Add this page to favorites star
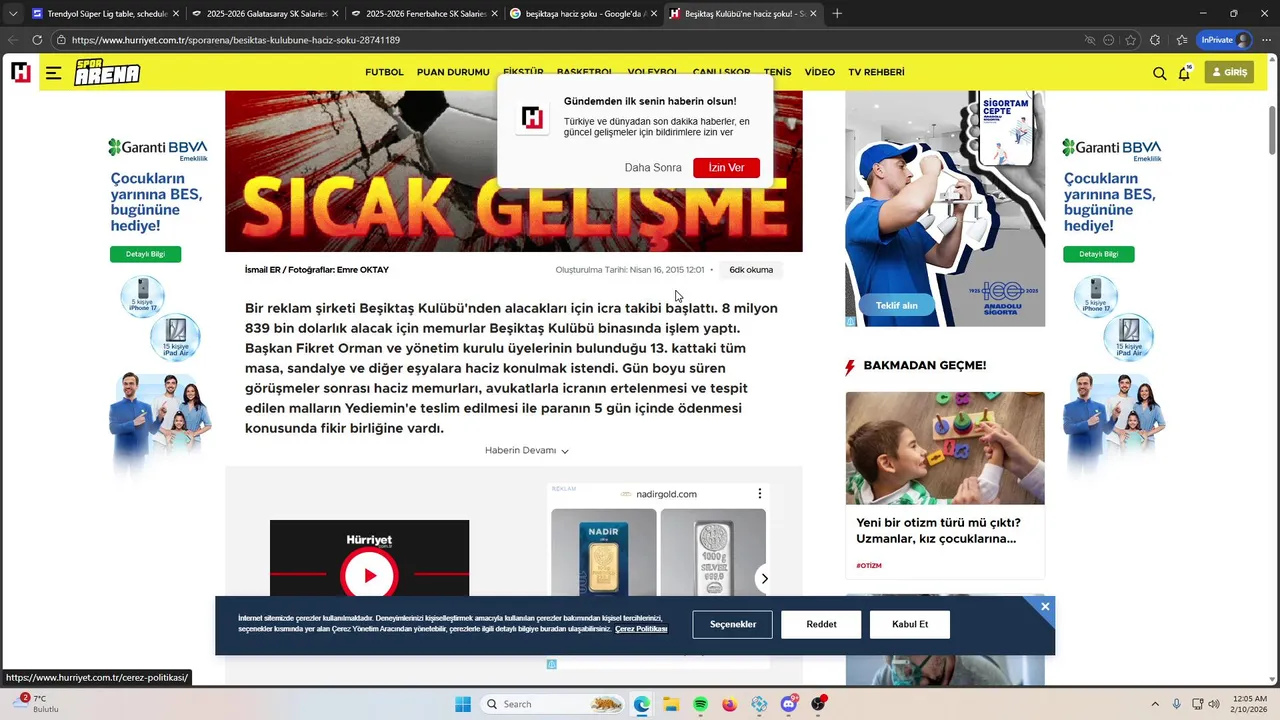 [x=1131, y=40]
